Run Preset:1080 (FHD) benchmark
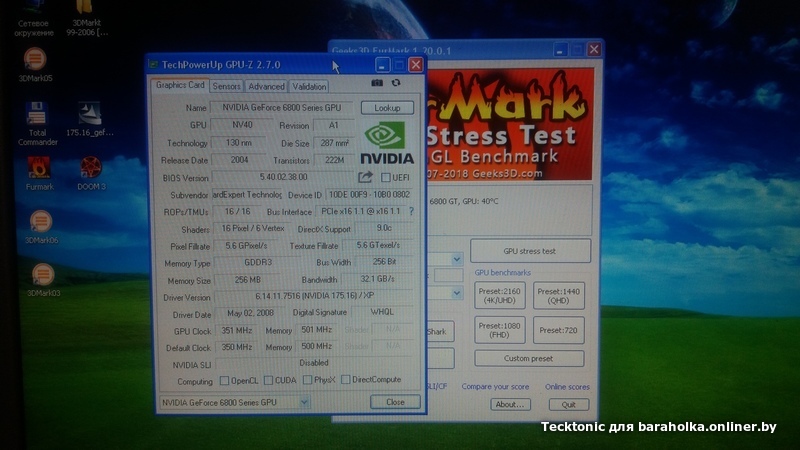 [499, 330]
